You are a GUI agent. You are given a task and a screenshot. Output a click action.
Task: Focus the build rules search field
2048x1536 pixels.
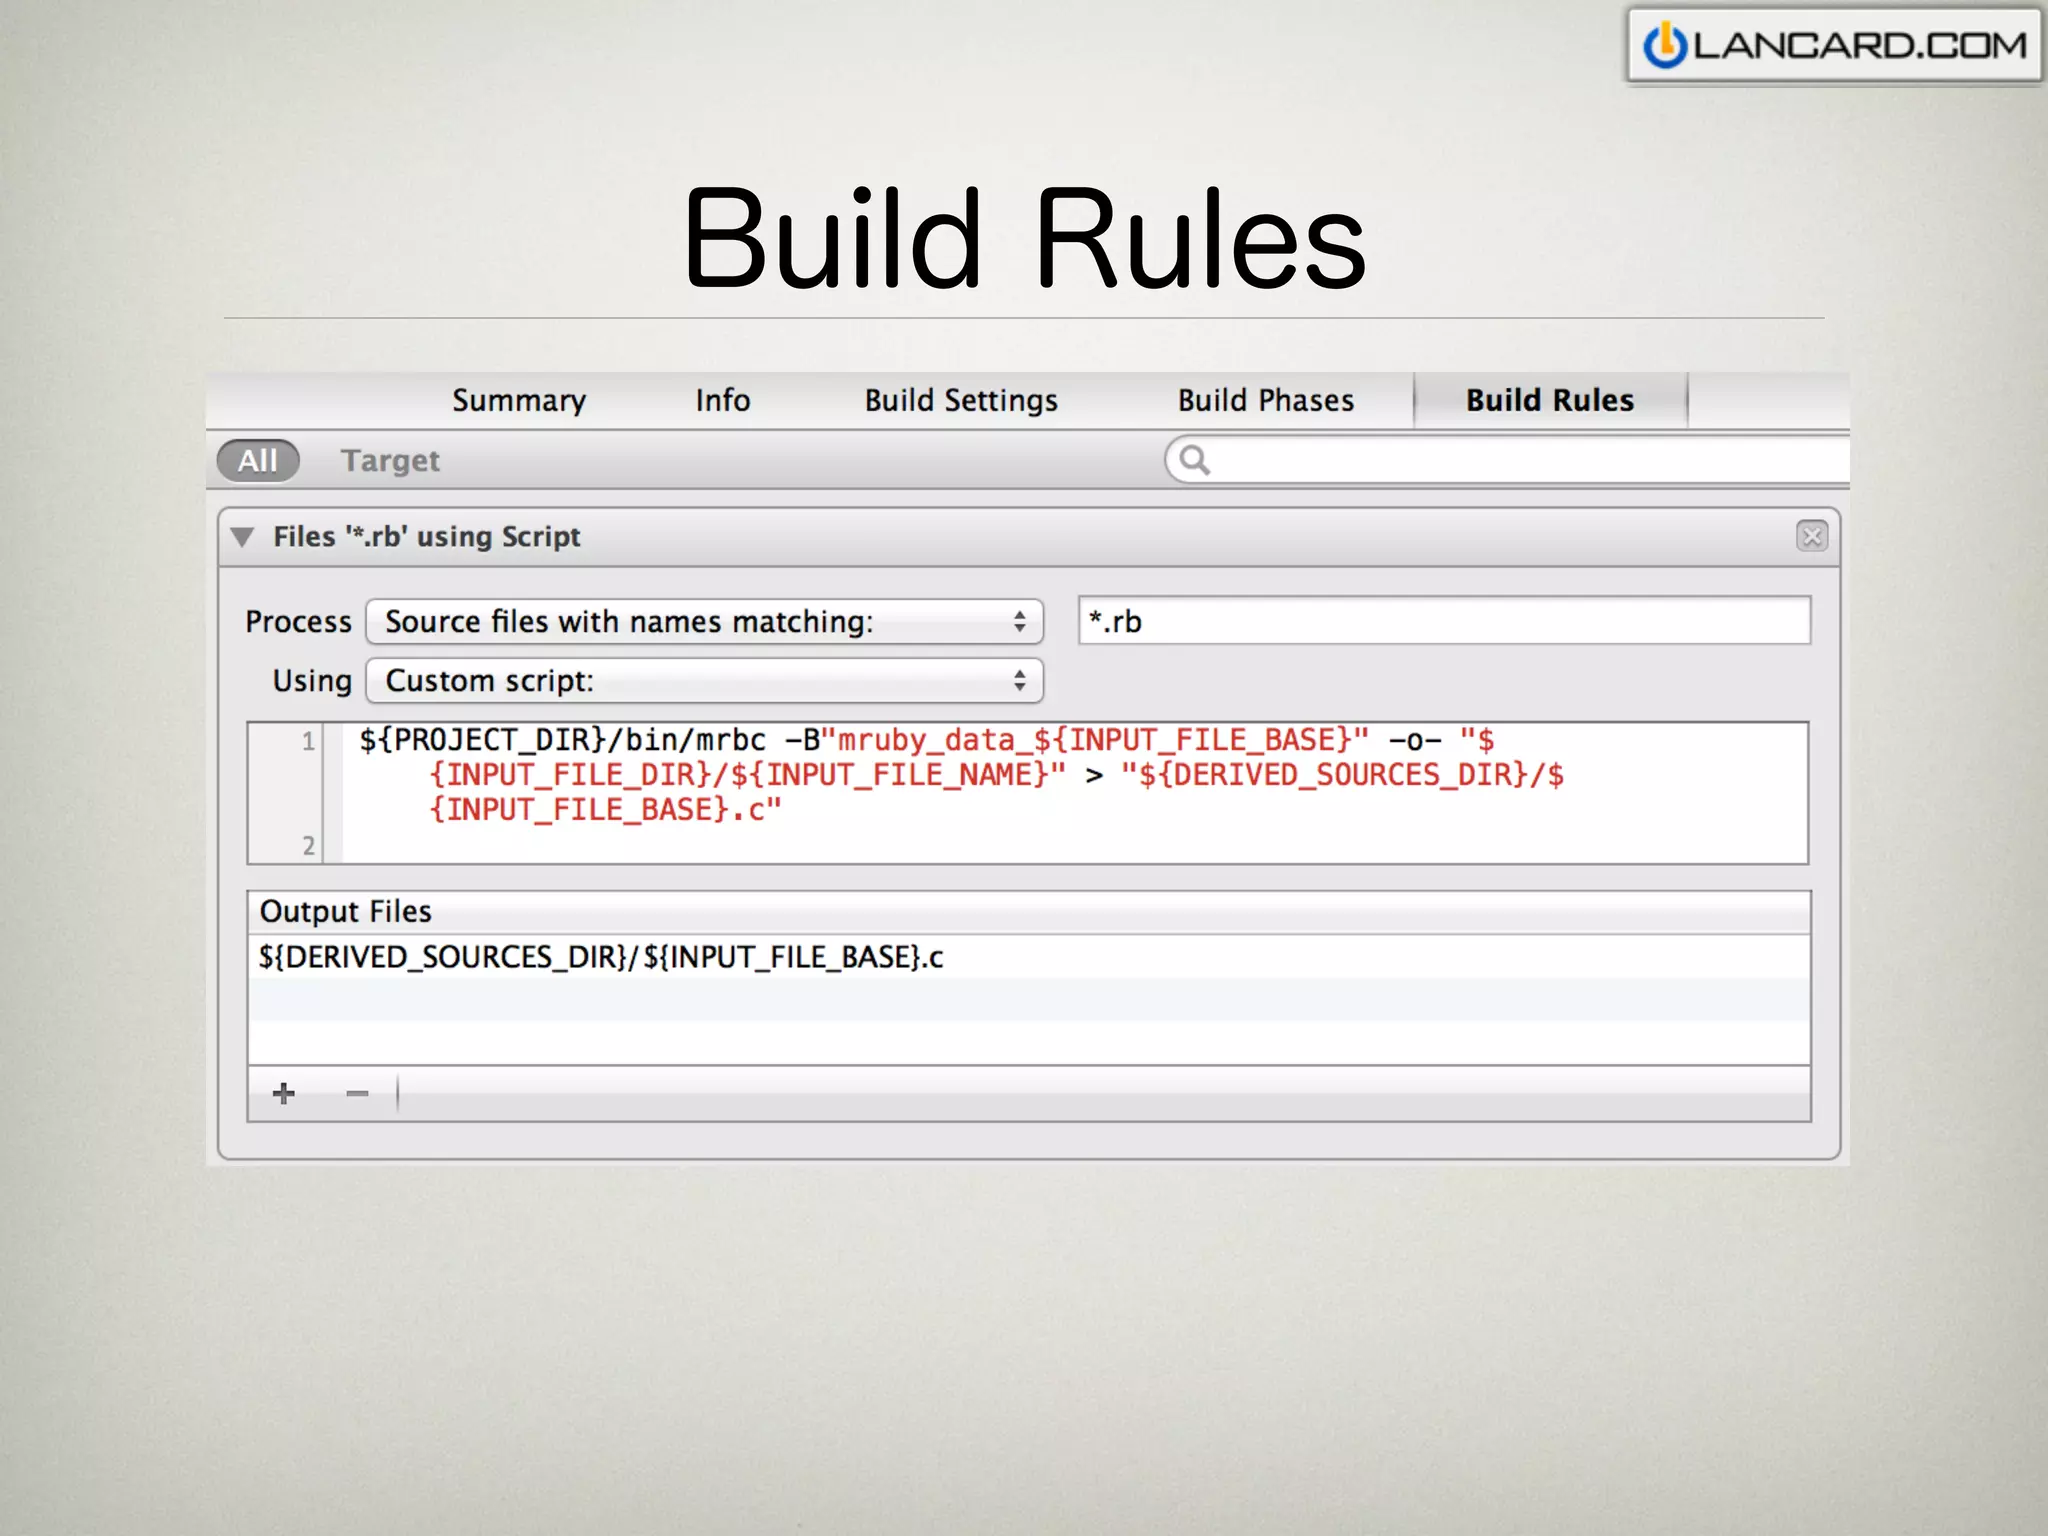pos(1507,460)
